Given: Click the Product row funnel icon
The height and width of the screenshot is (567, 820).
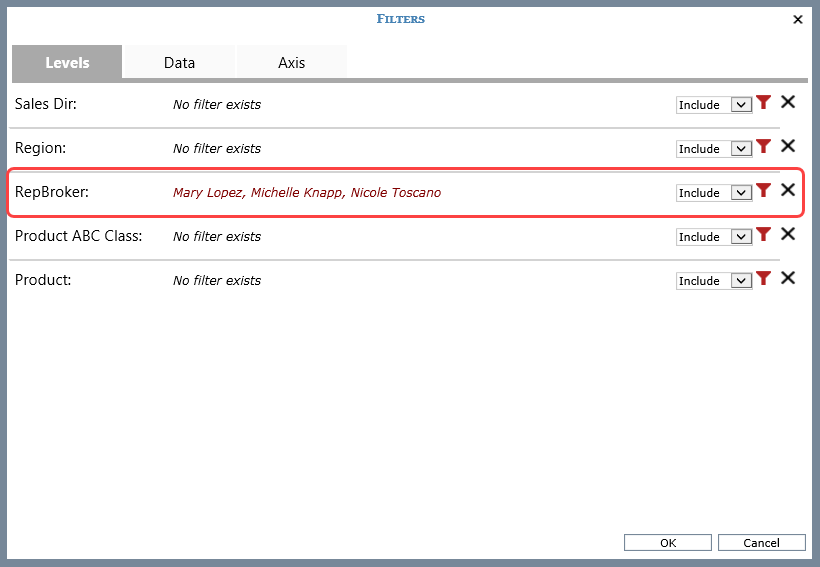Looking at the screenshot, I should (x=764, y=279).
